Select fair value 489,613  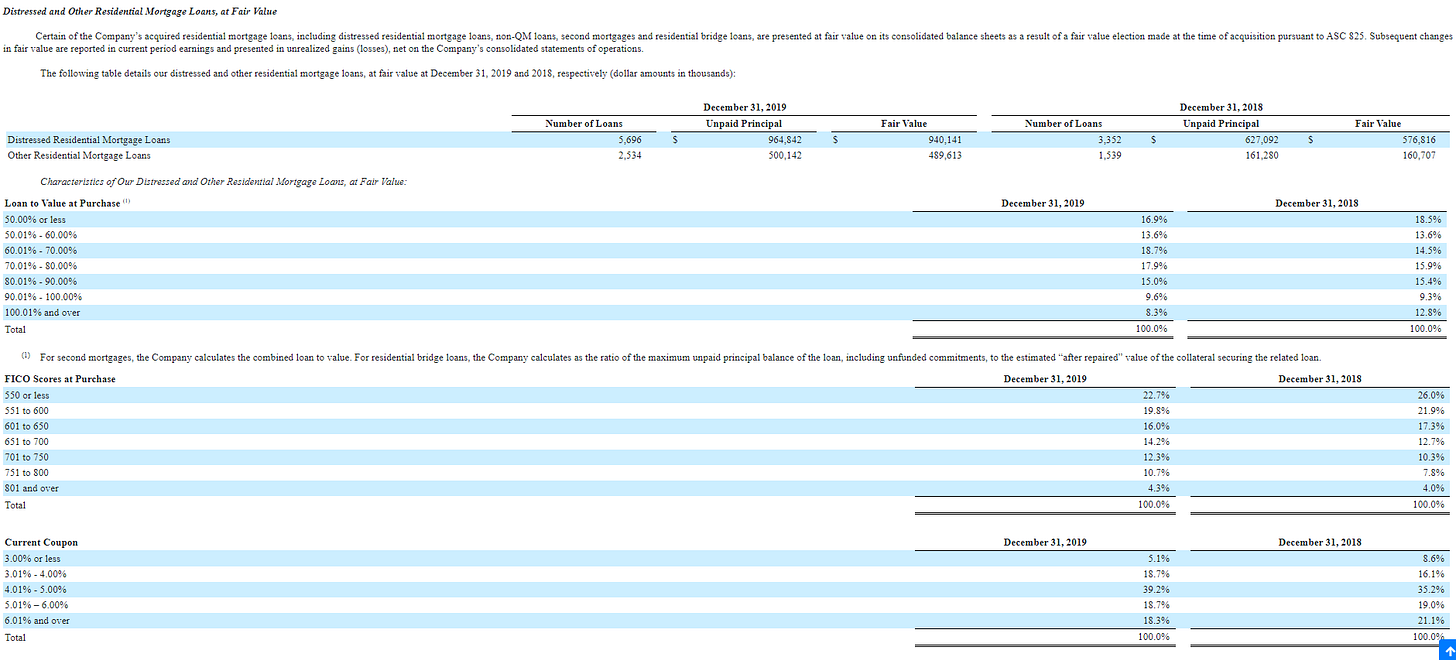(x=944, y=156)
